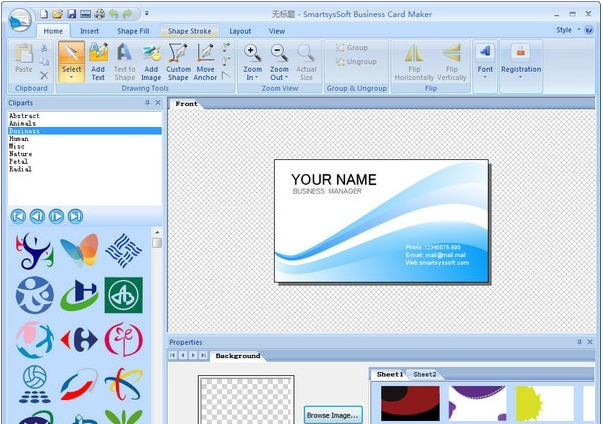The height and width of the screenshot is (424, 603).
Task: Go to first clipart page
Action: click(18, 216)
